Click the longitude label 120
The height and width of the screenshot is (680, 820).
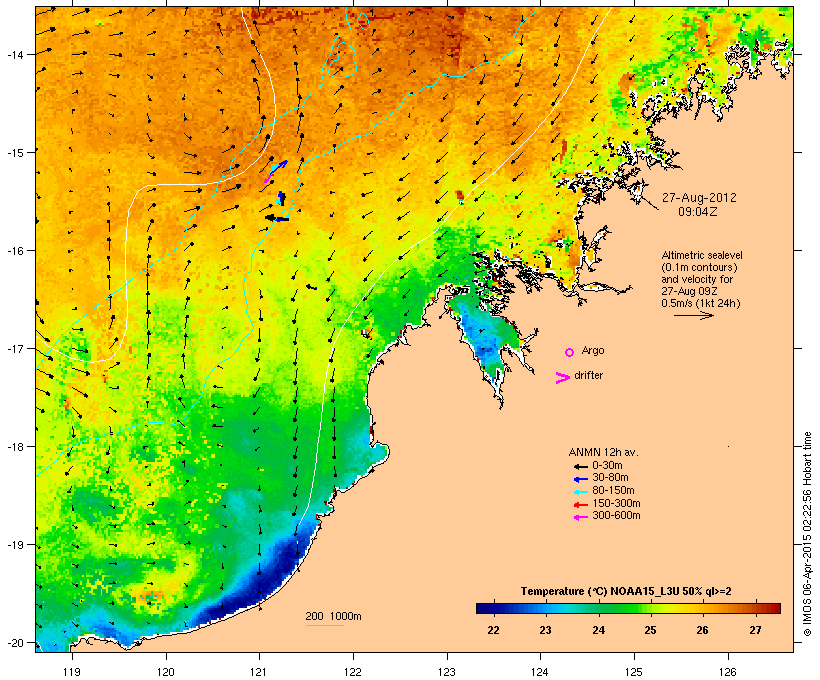pos(166,672)
